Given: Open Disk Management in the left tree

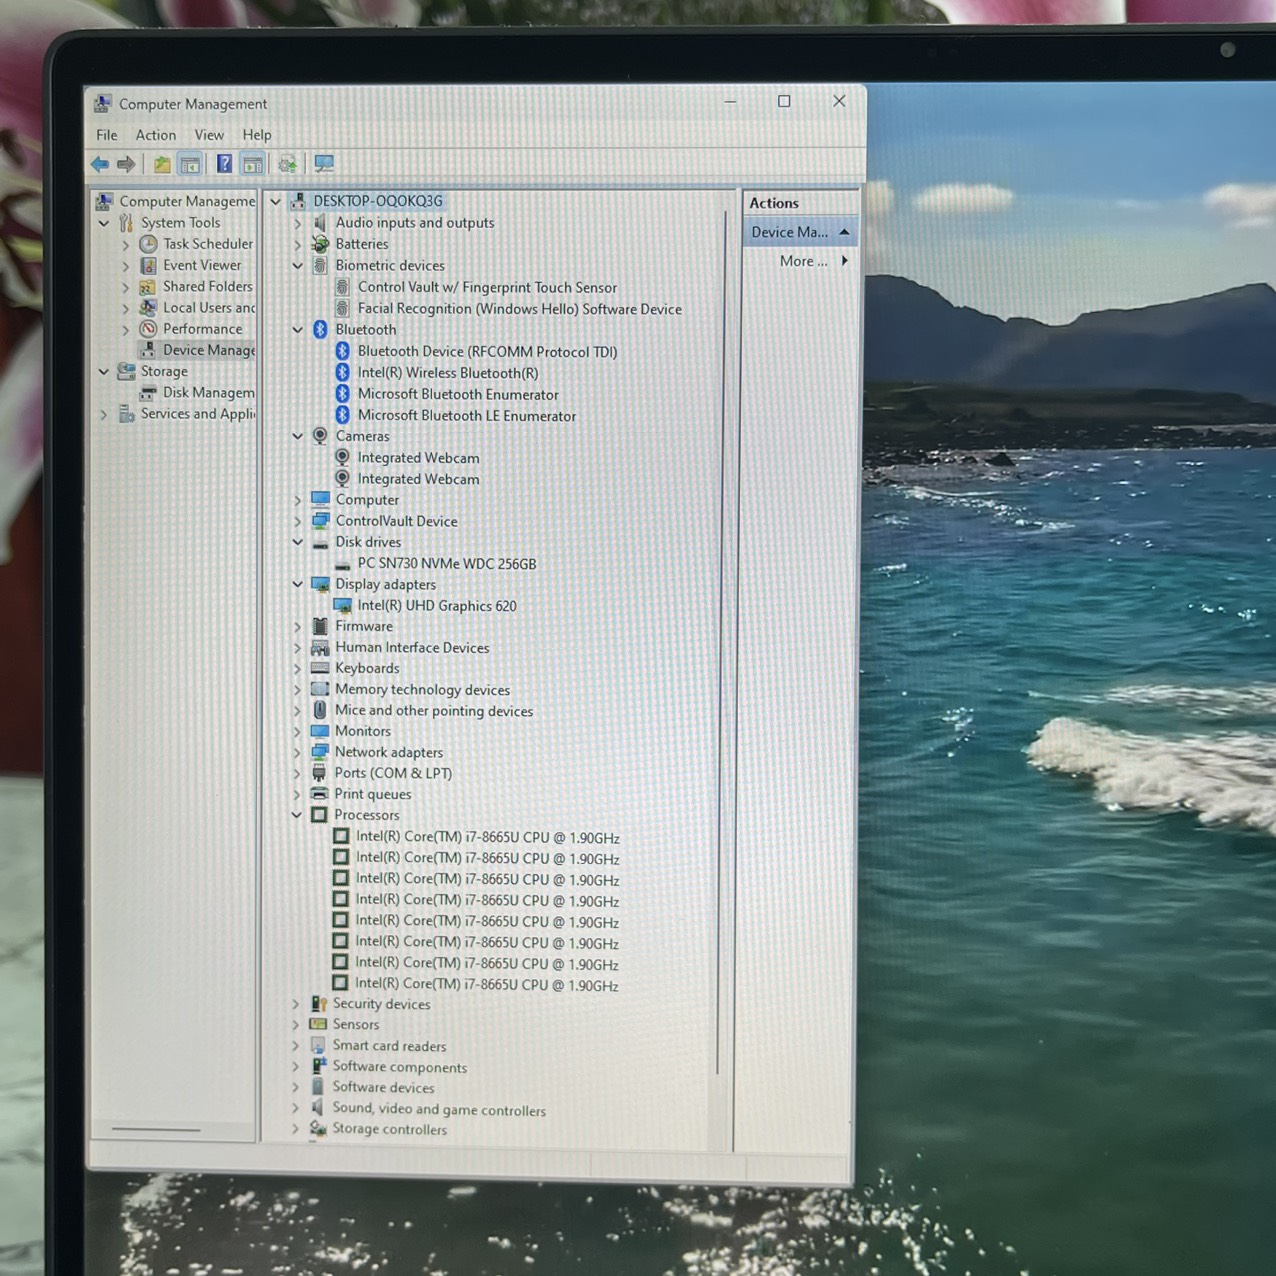Looking at the screenshot, I should pyautogui.click(x=209, y=393).
